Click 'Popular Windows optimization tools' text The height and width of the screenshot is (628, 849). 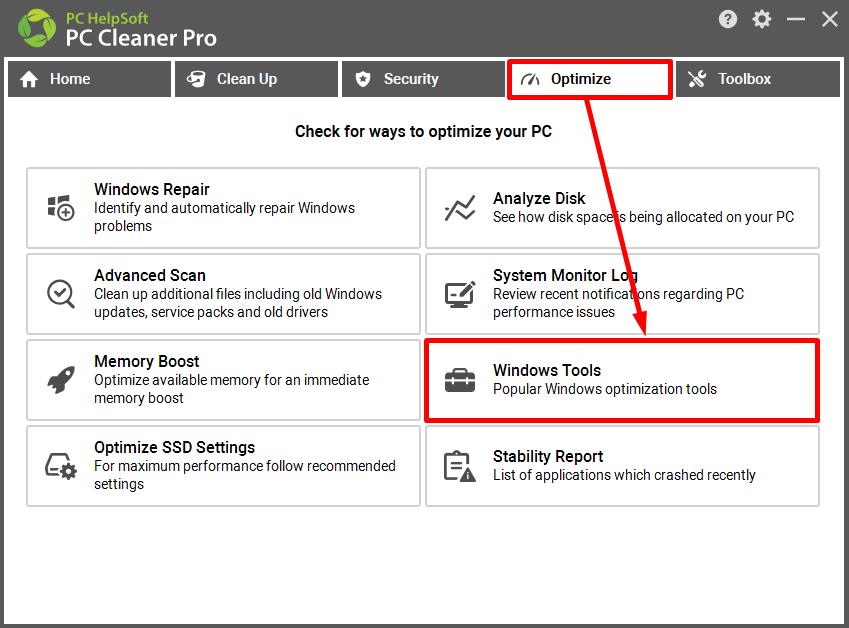point(605,389)
